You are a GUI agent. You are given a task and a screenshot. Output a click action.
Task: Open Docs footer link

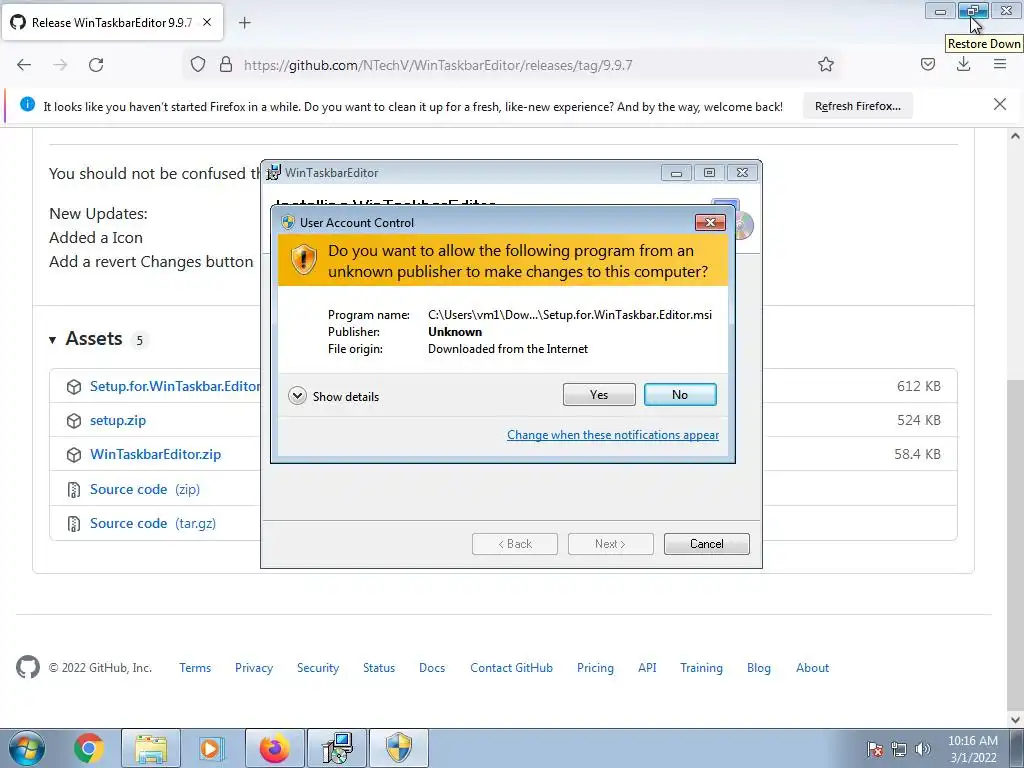432,668
